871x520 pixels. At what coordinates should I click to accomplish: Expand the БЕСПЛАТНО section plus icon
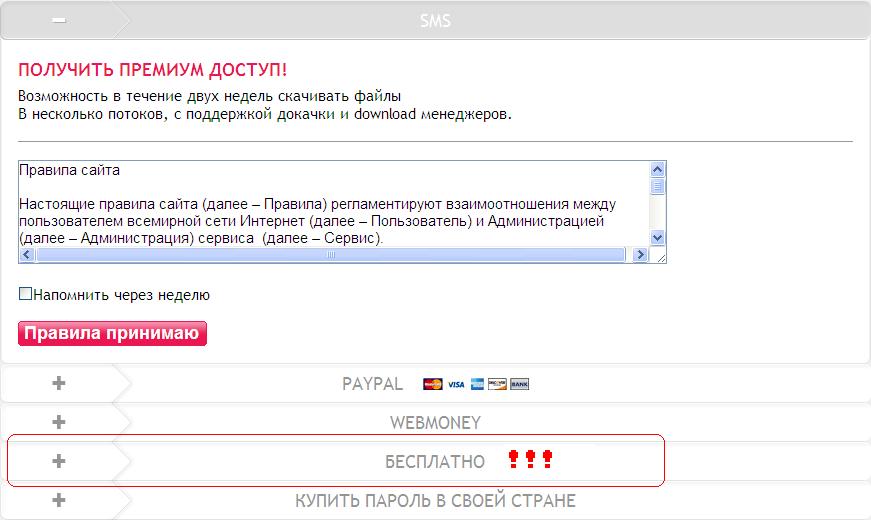tap(59, 461)
